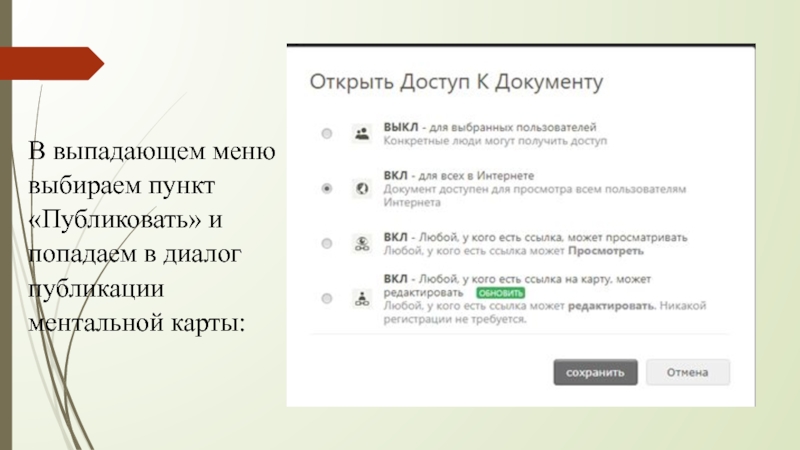Click the globe icon for Internet access

coord(362,189)
